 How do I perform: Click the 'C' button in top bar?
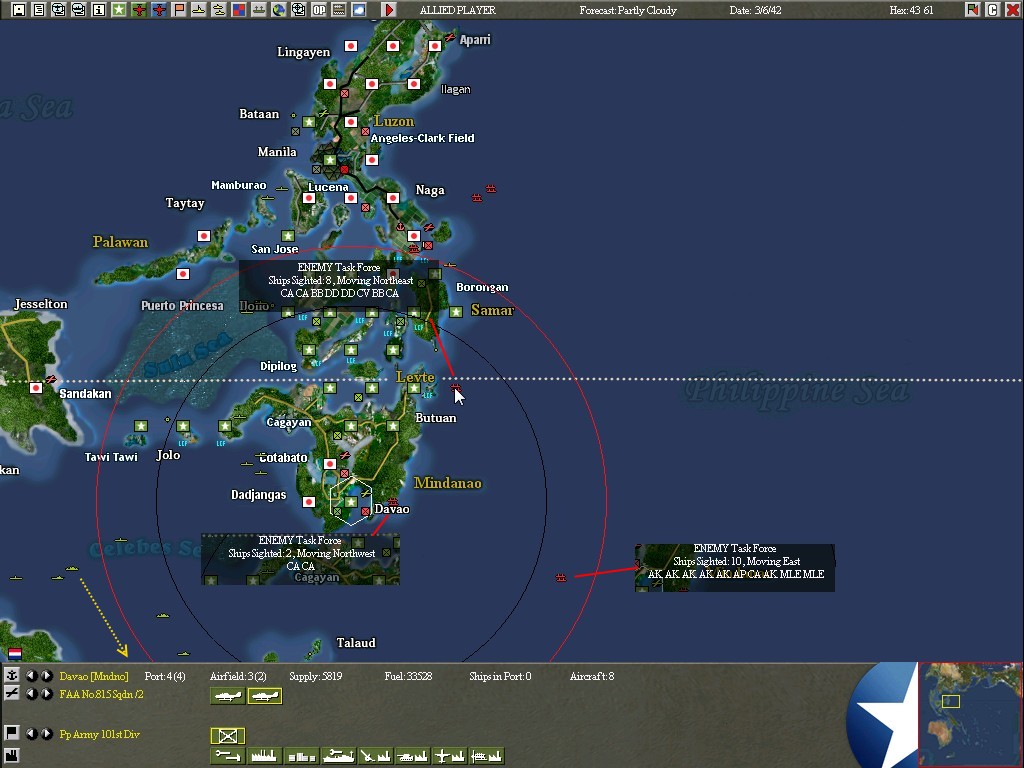pyautogui.click(x=993, y=10)
